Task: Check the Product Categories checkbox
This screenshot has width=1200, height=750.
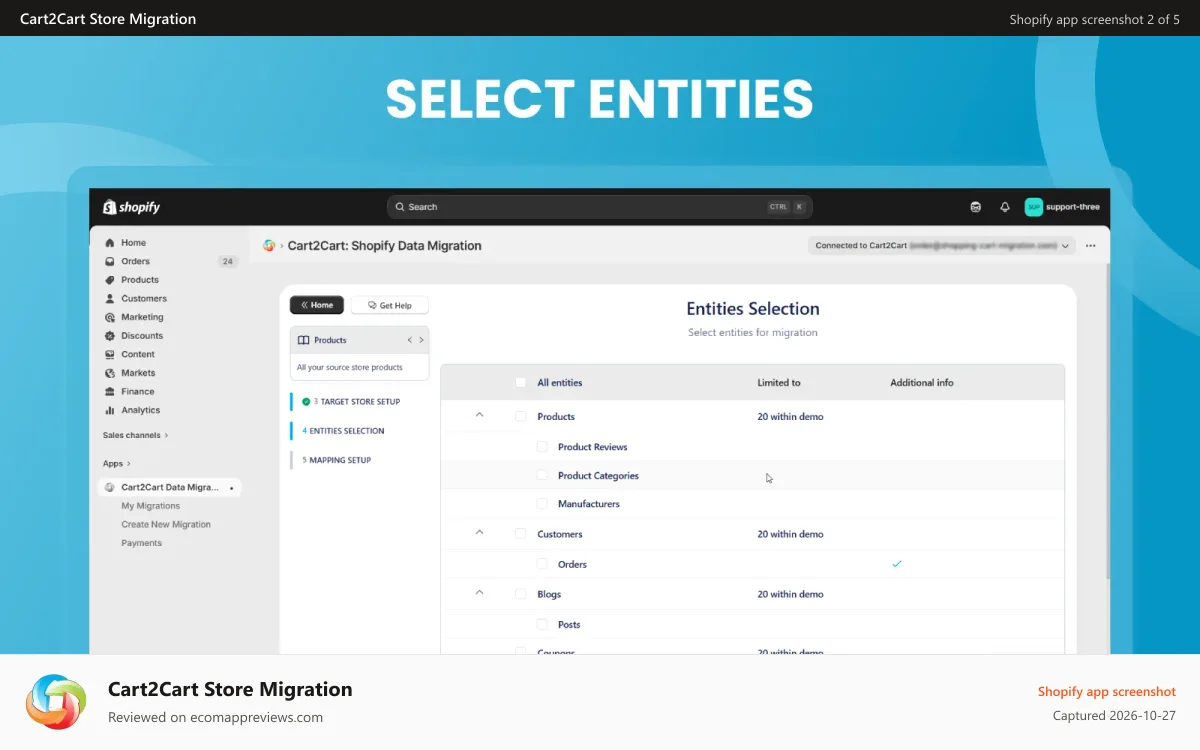Action: pos(542,476)
